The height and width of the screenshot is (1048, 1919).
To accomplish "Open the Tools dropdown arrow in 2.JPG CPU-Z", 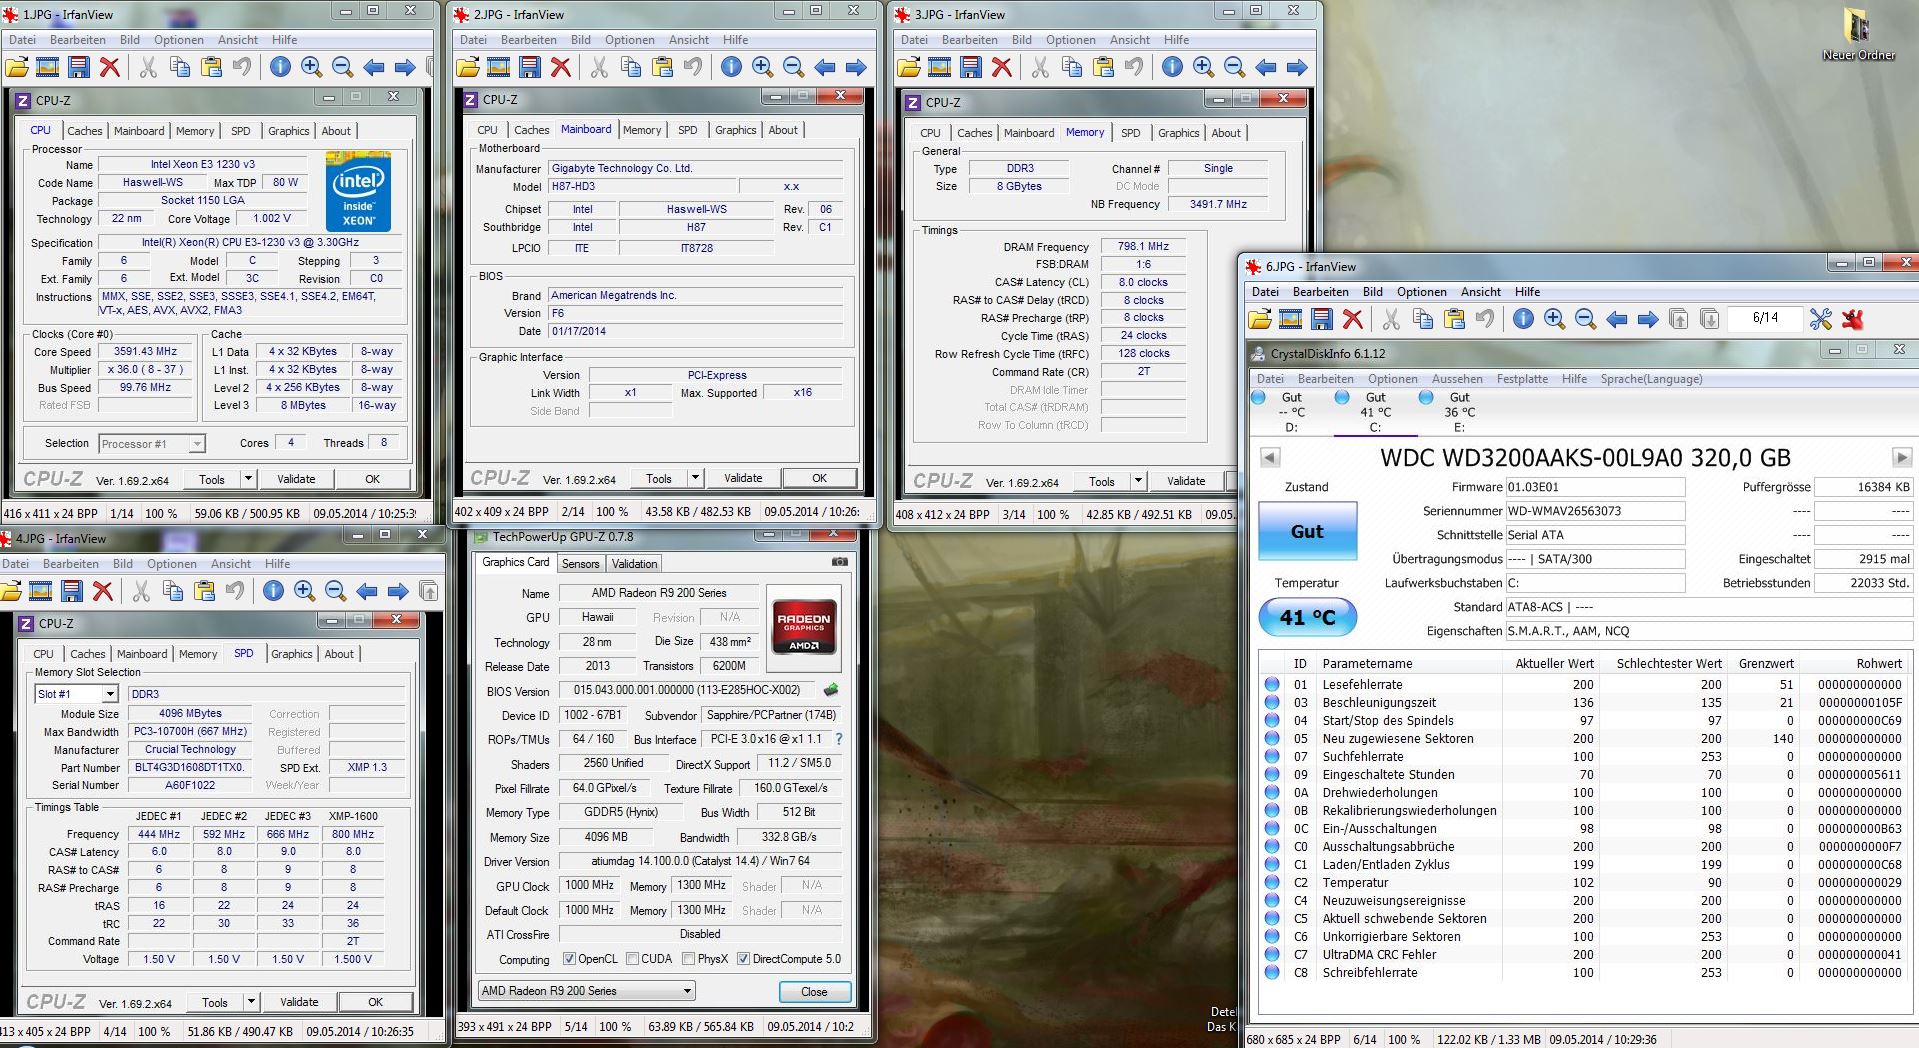I will tap(695, 478).
